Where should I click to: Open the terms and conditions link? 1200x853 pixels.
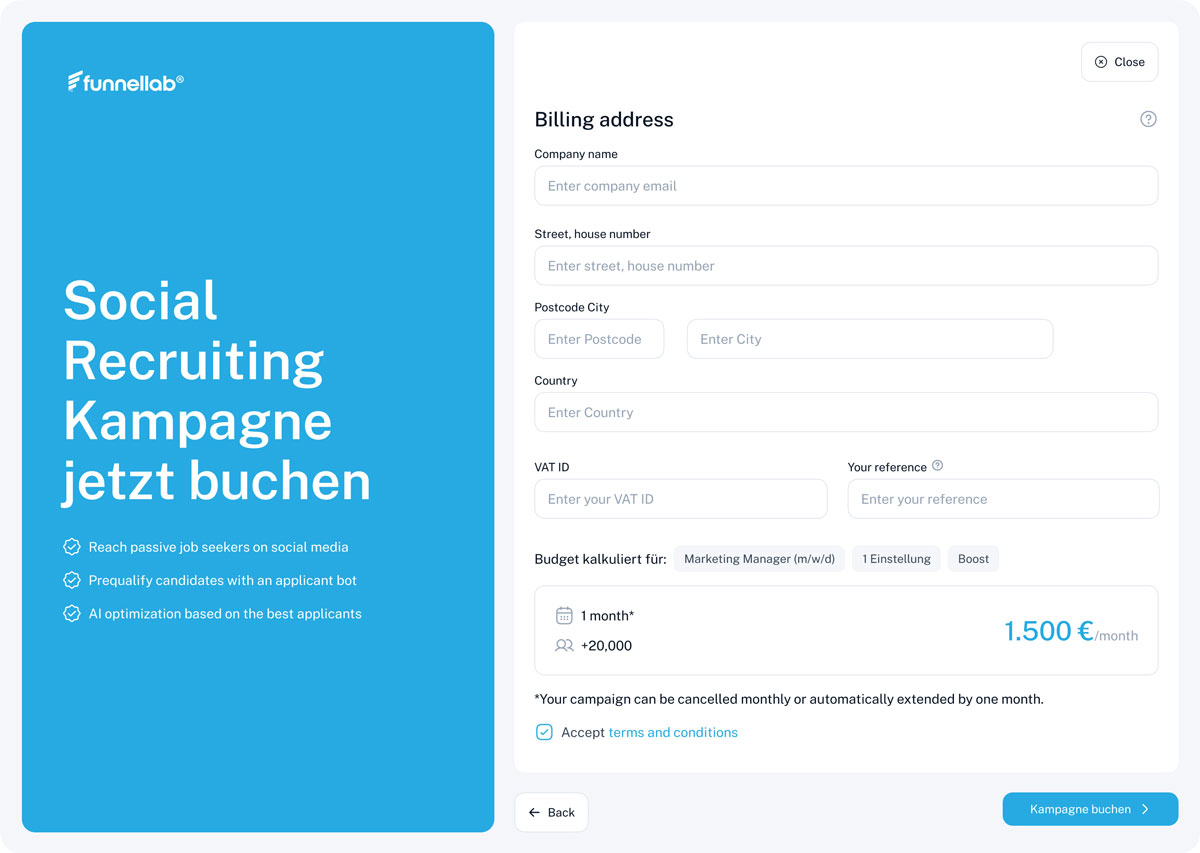coord(673,733)
